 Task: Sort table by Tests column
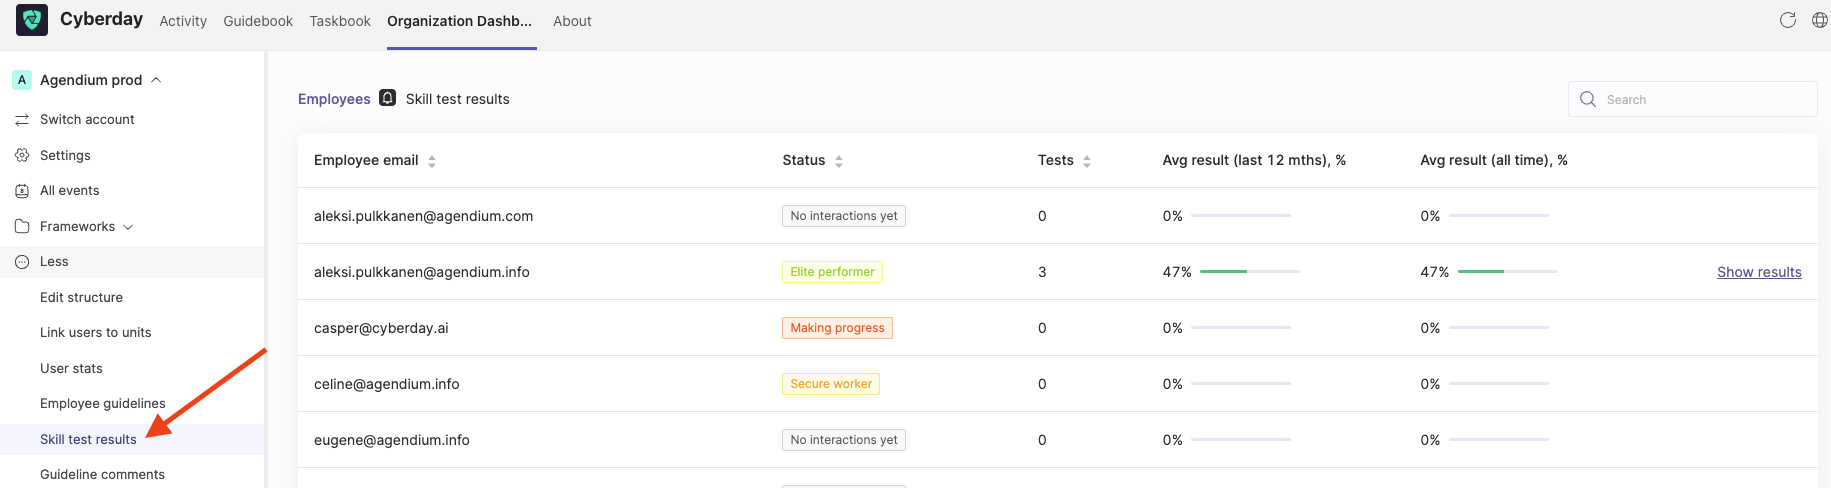pos(1087,161)
